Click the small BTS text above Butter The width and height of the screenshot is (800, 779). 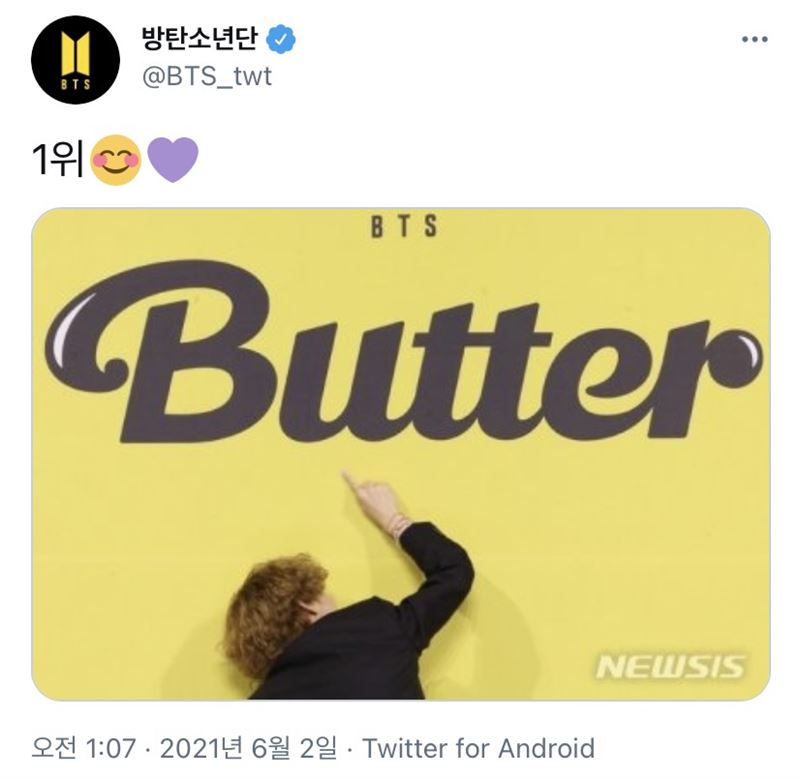[x=404, y=226]
